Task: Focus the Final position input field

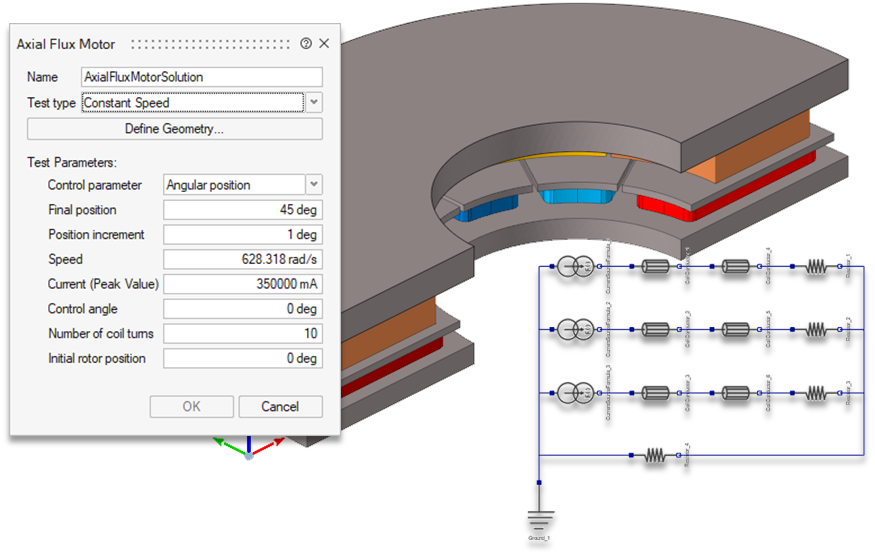Action: pyautogui.click(x=242, y=210)
